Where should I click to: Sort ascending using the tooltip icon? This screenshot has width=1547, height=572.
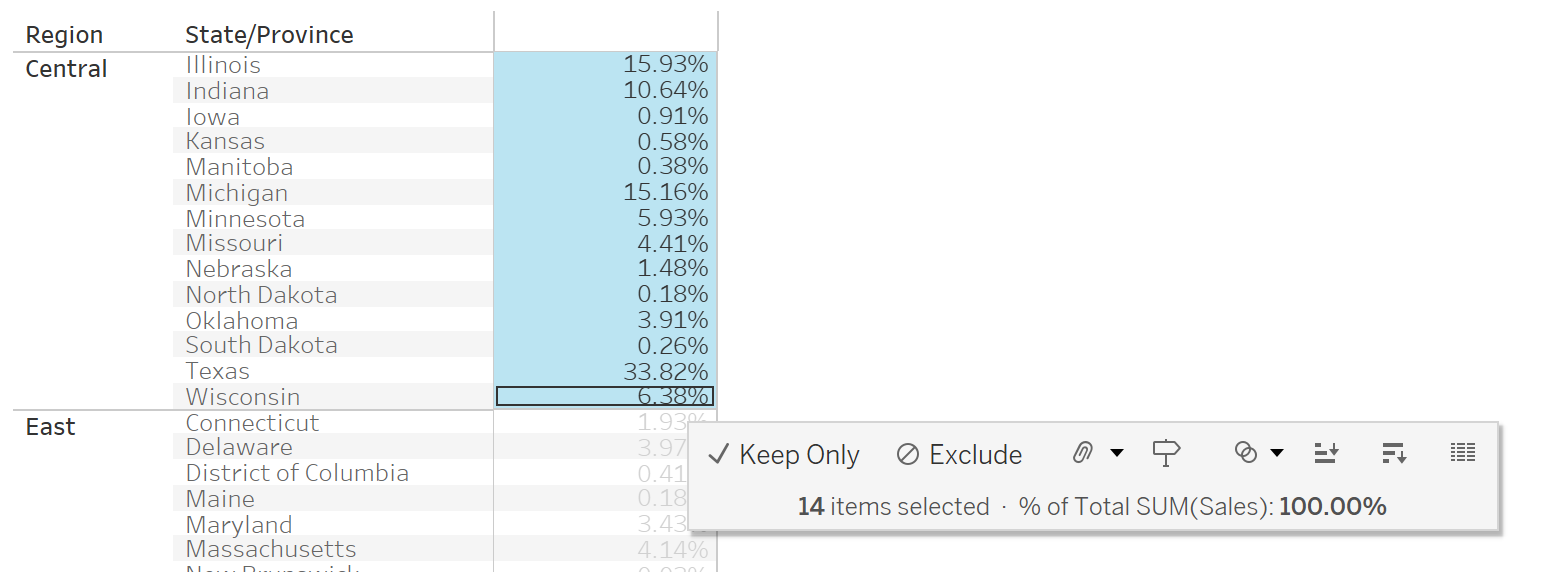[x=1326, y=454]
